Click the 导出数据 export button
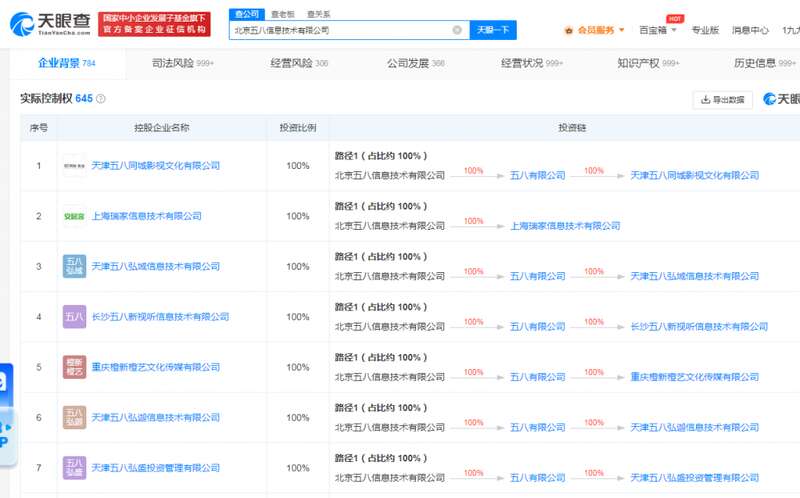800x498 pixels. click(x=722, y=99)
